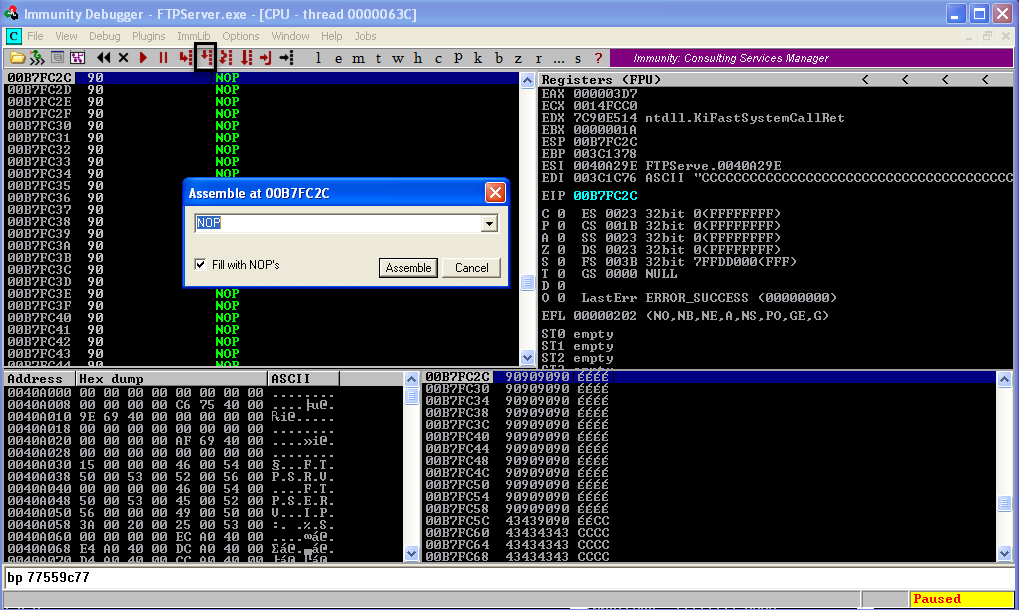This screenshot has width=1019, height=610.
Task: Show patches via the 'P' button
Action: point(458,58)
